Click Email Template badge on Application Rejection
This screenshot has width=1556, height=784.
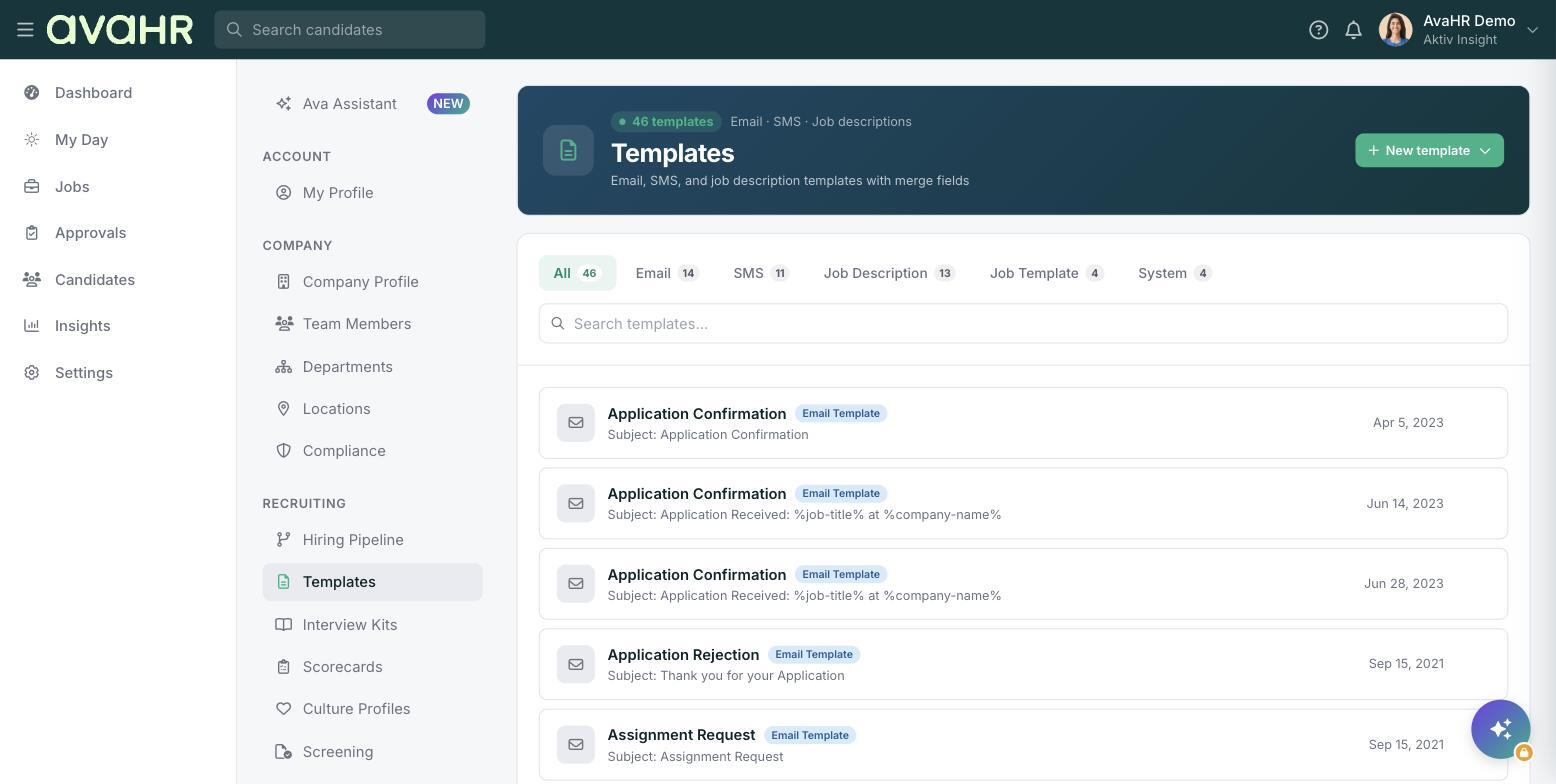pyautogui.click(x=814, y=655)
